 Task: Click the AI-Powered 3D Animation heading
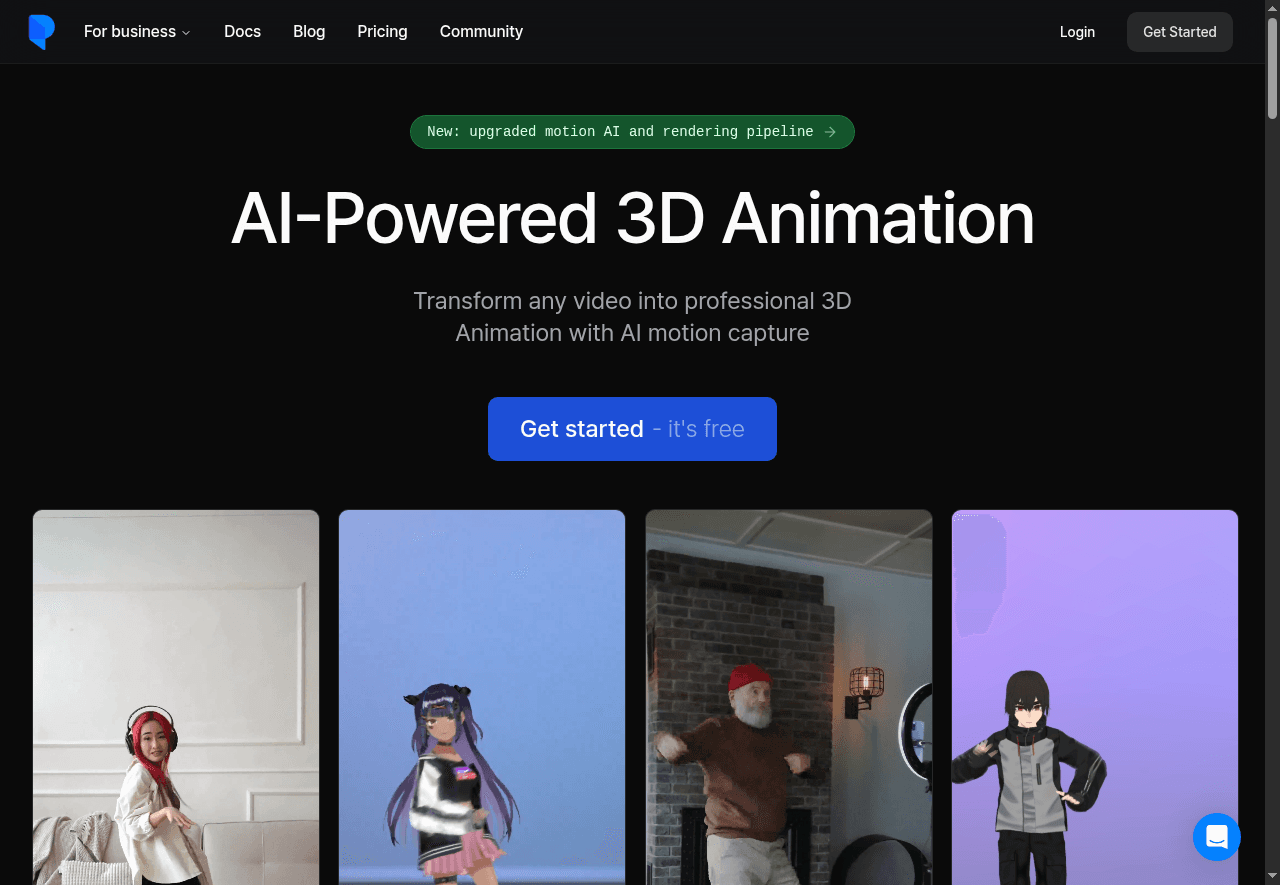pyautogui.click(x=632, y=218)
